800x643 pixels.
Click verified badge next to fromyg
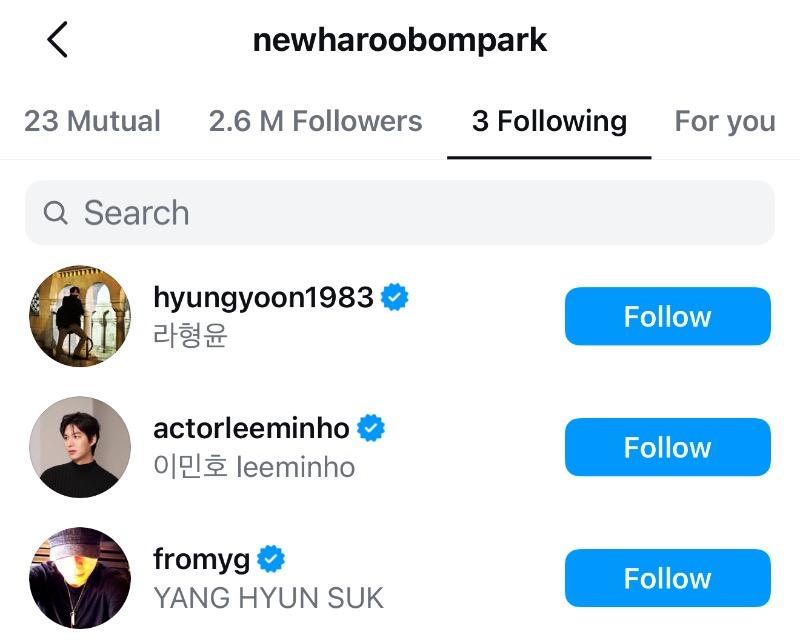point(271,559)
